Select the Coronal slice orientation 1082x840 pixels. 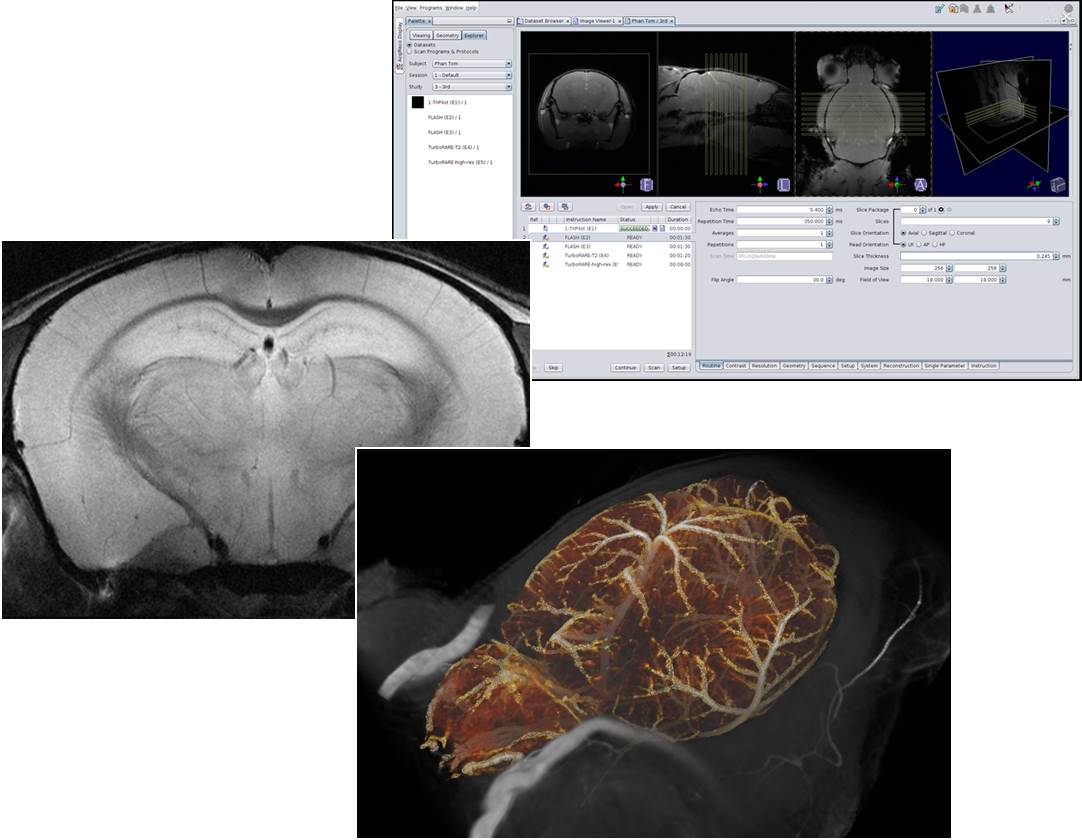pos(953,233)
